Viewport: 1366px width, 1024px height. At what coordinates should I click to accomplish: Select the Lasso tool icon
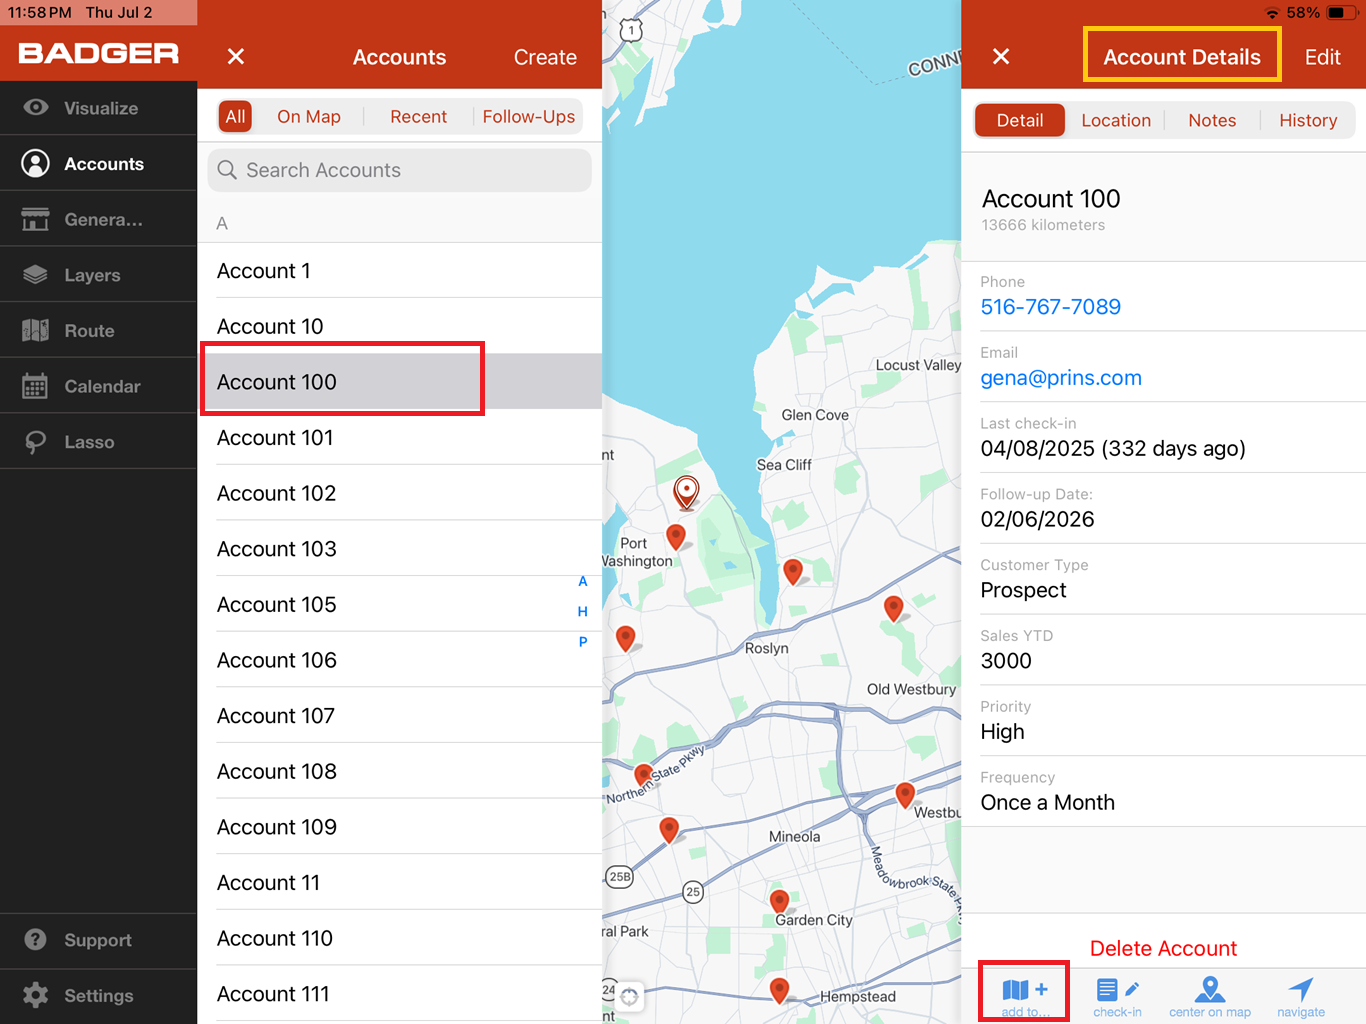tap(36, 442)
